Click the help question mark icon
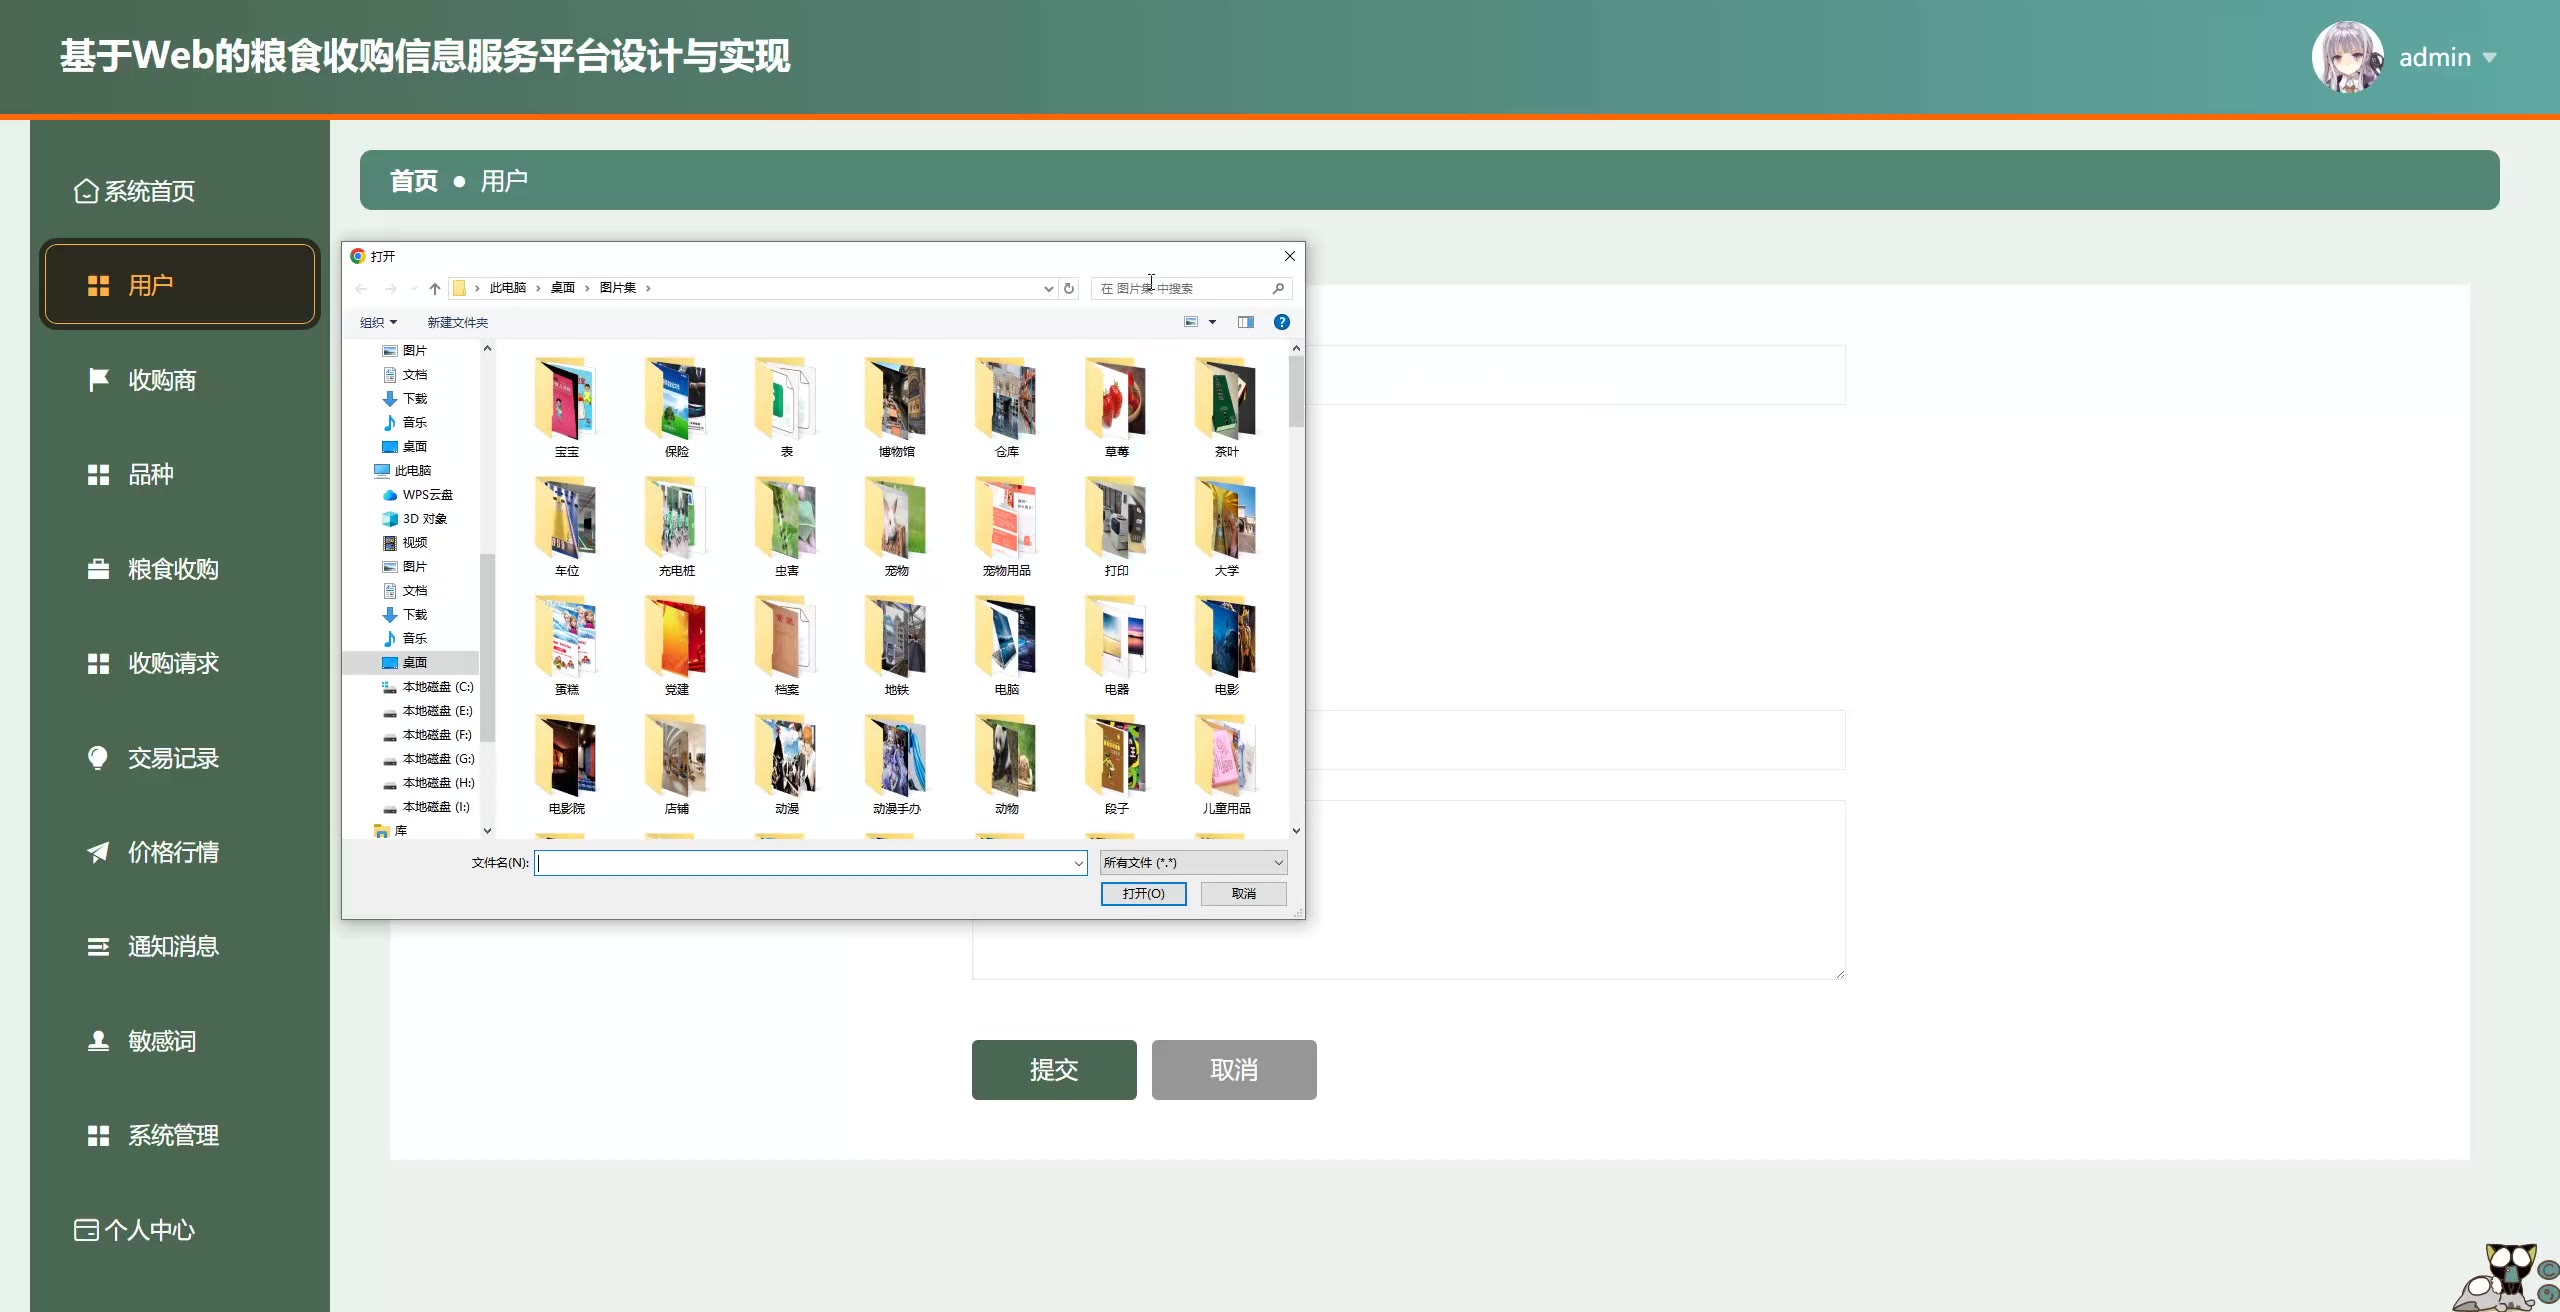This screenshot has height=1312, width=2560. click(x=1281, y=322)
